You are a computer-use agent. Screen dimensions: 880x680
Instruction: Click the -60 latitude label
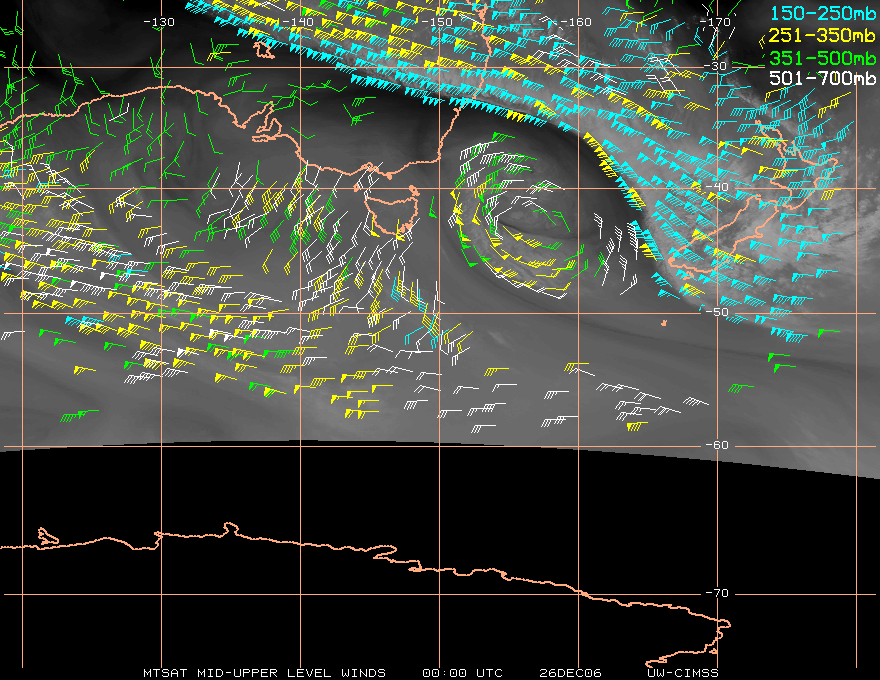point(717,445)
